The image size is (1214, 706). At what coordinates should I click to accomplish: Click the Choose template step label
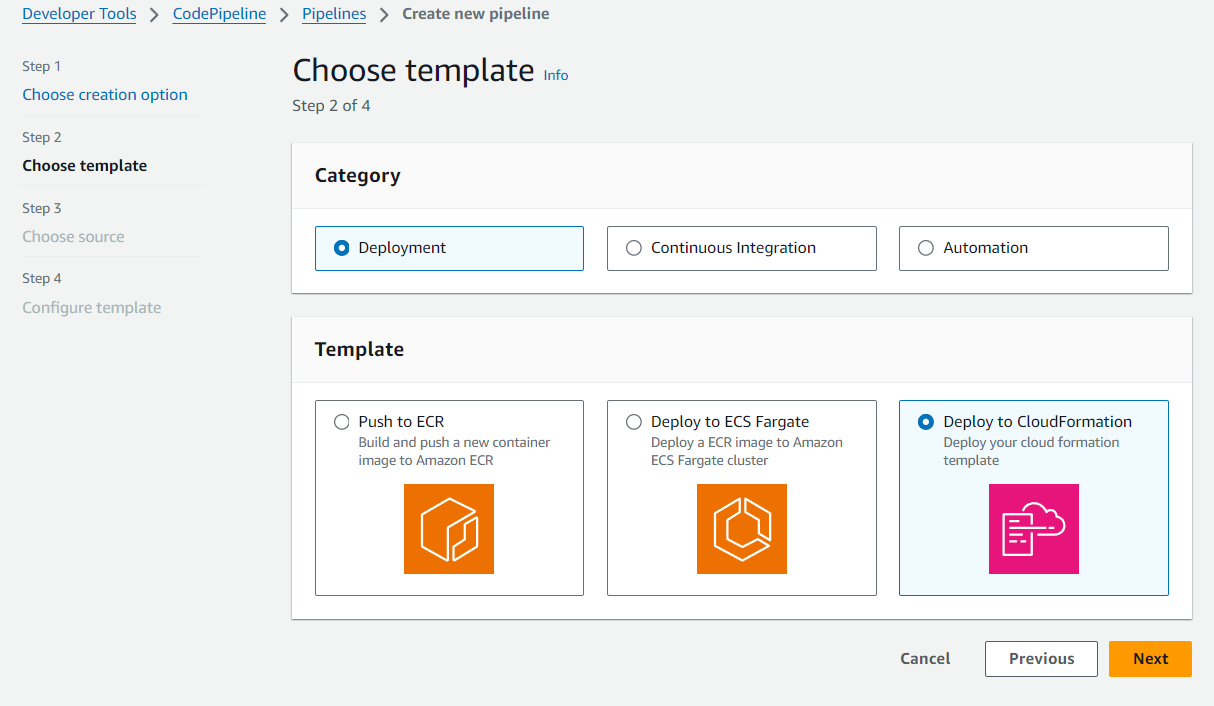pyautogui.click(x=85, y=165)
